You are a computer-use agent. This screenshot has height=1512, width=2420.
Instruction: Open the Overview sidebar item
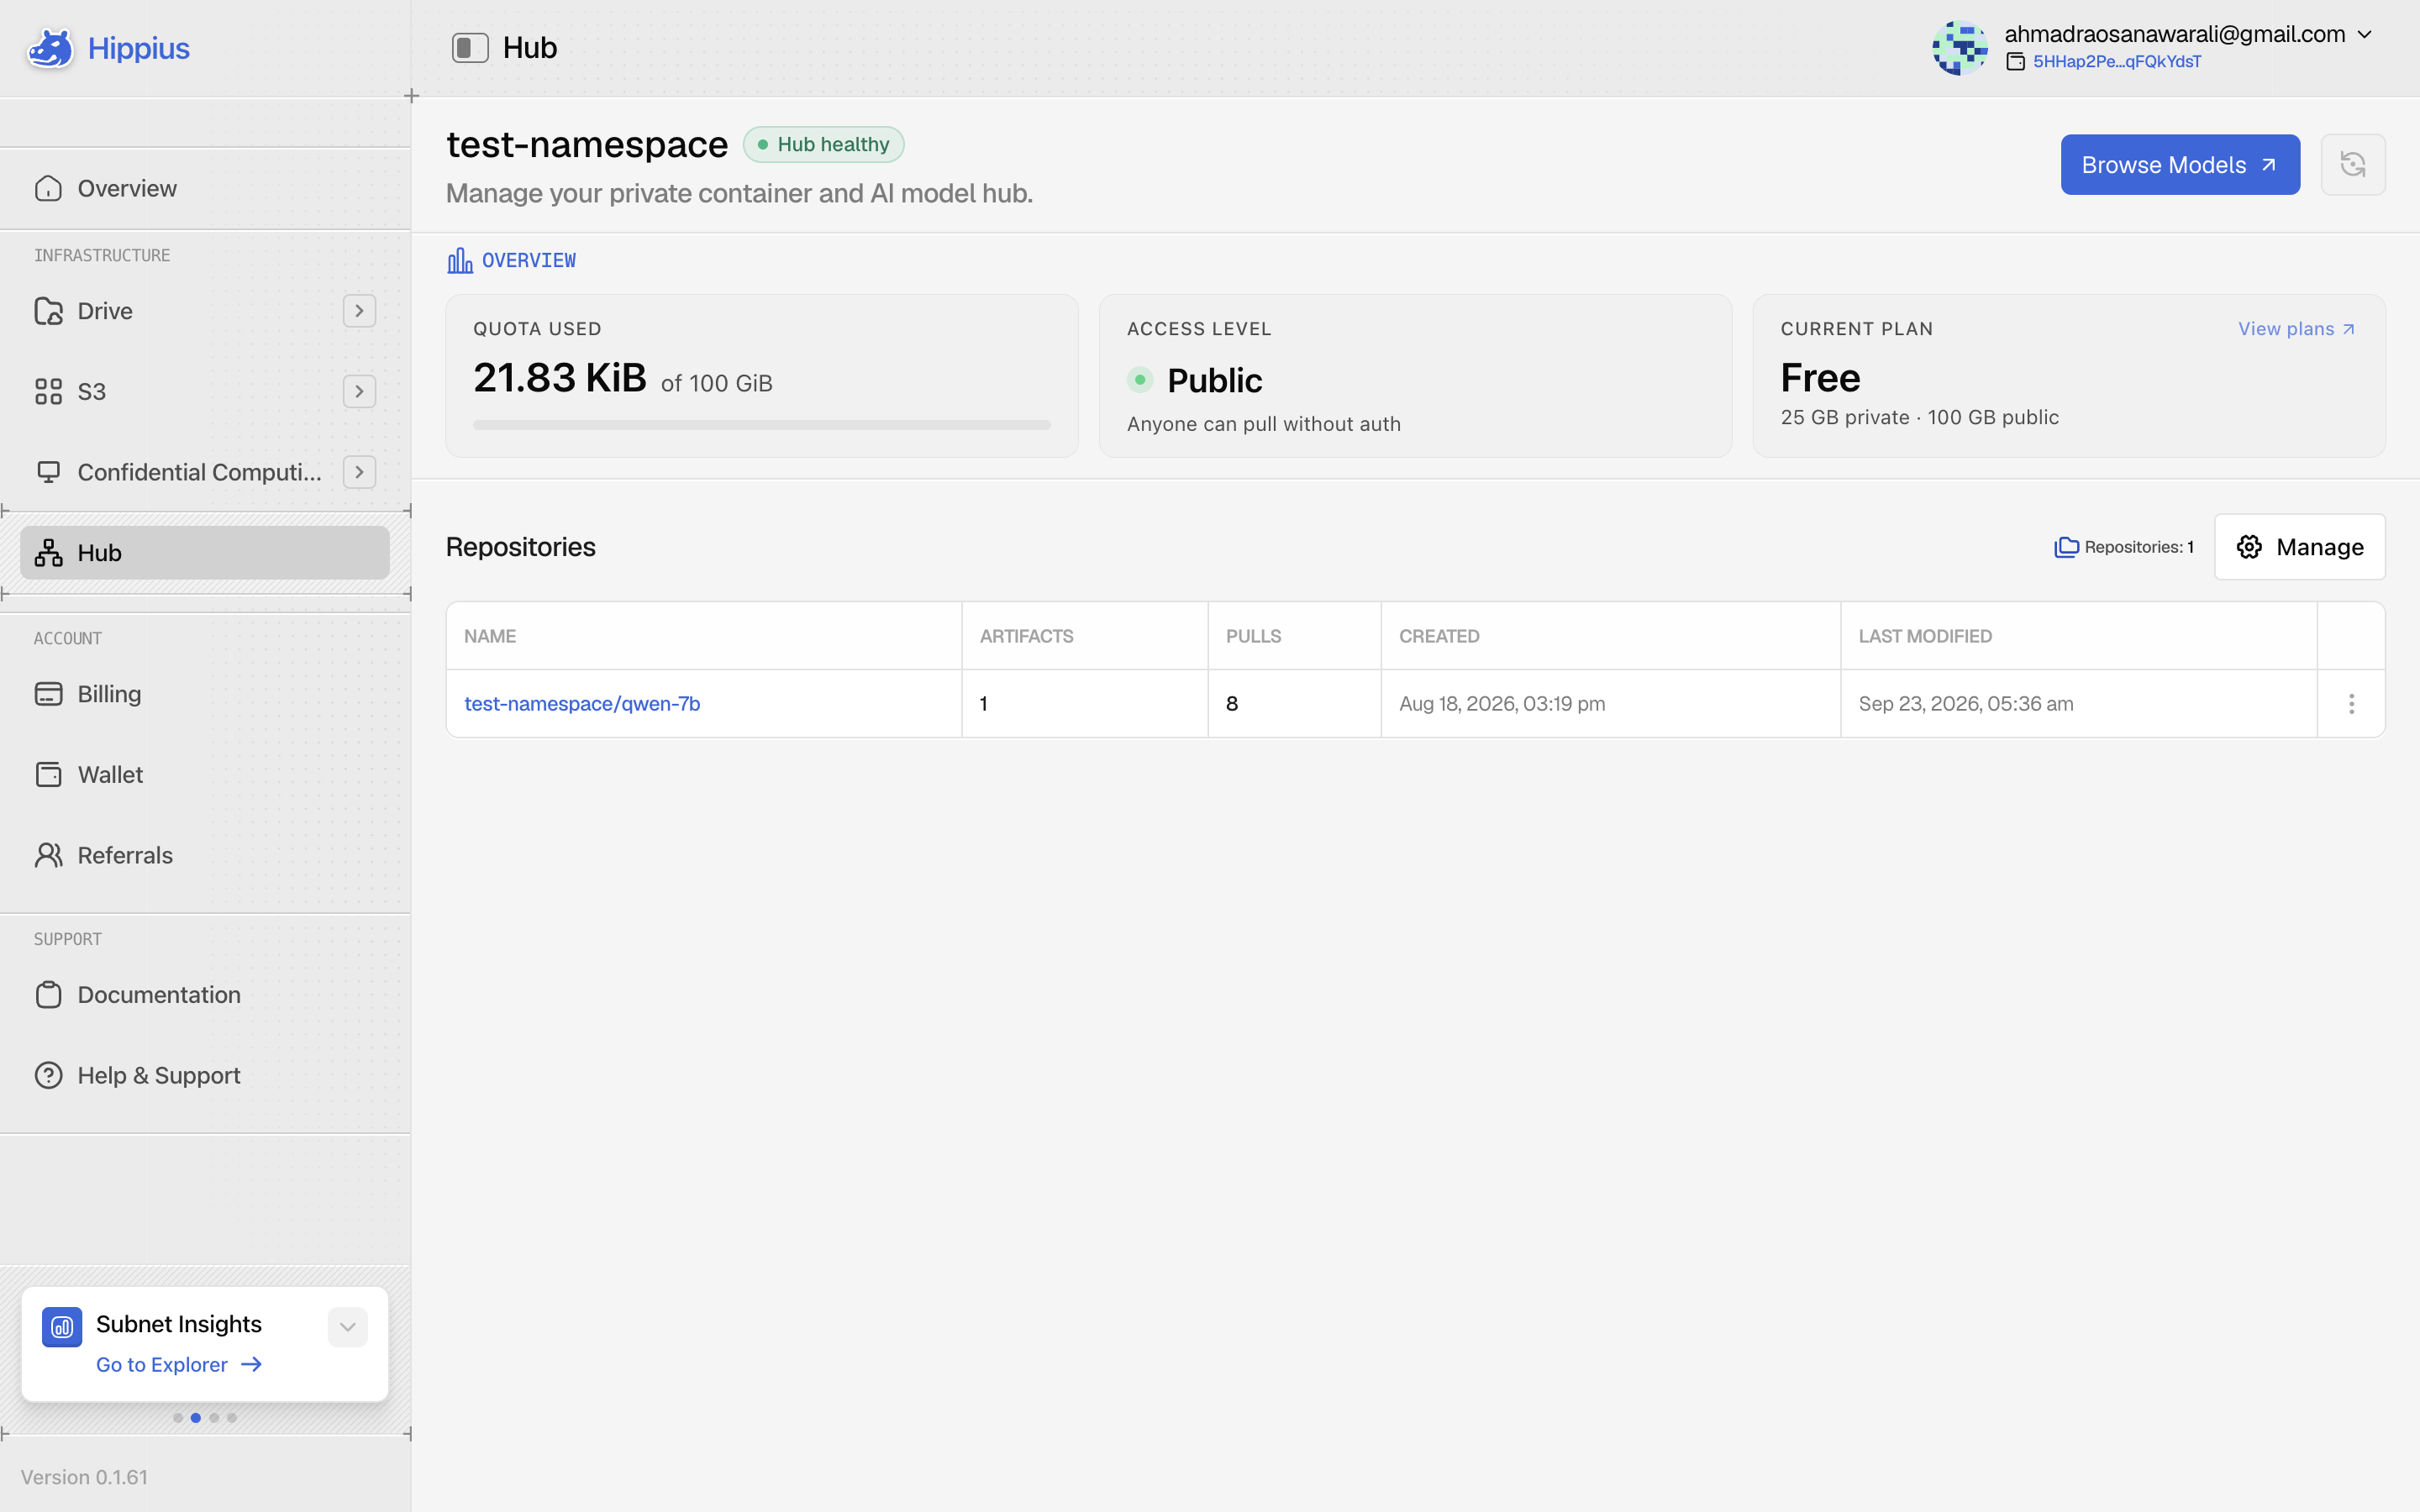[205, 189]
